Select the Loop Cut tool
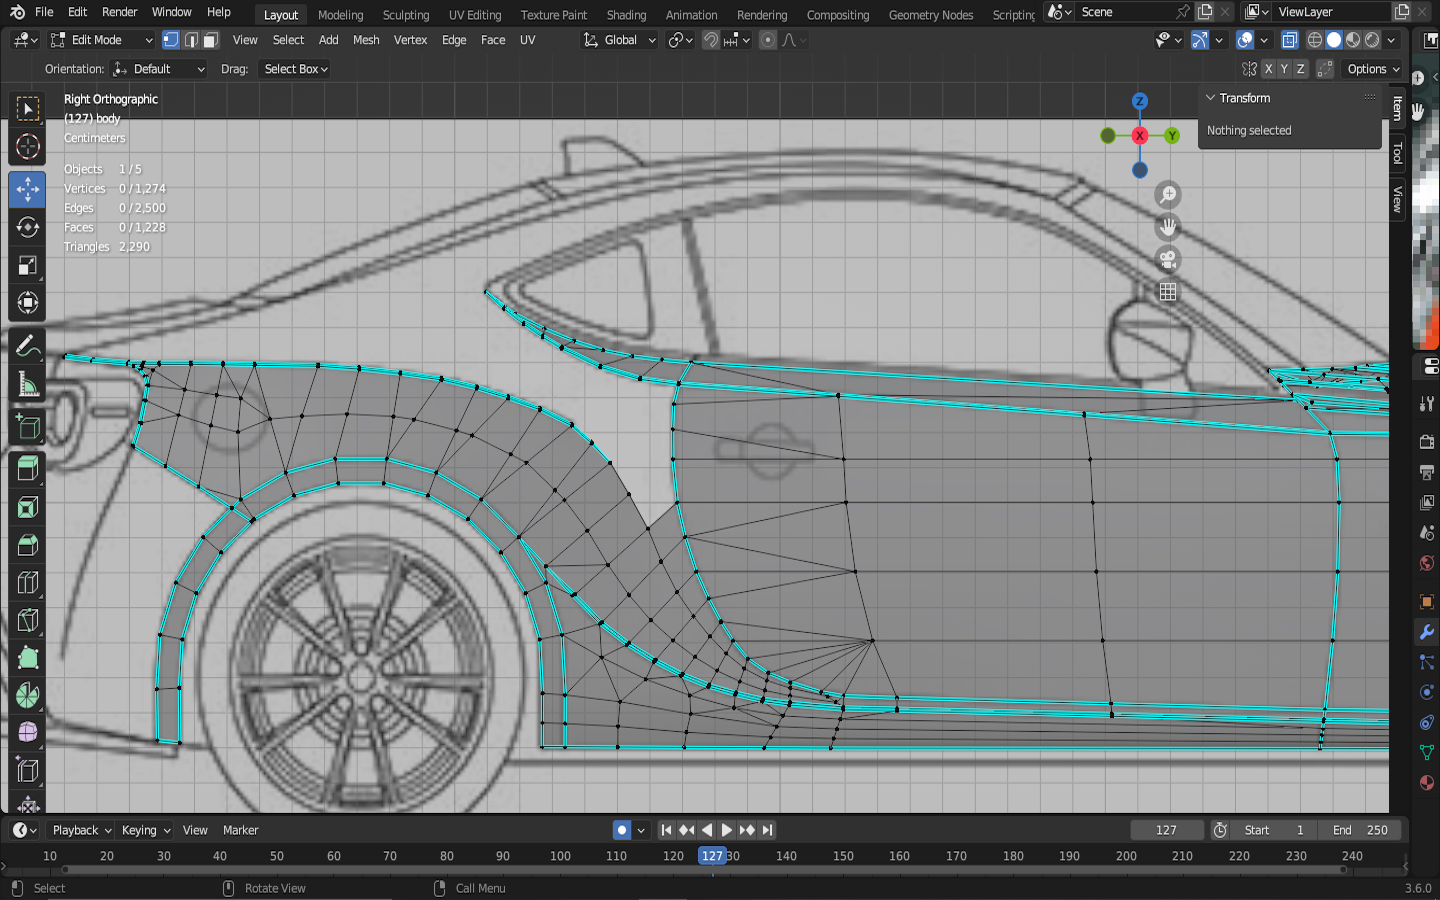This screenshot has width=1440, height=900. pyautogui.click(x=27, y=583)
